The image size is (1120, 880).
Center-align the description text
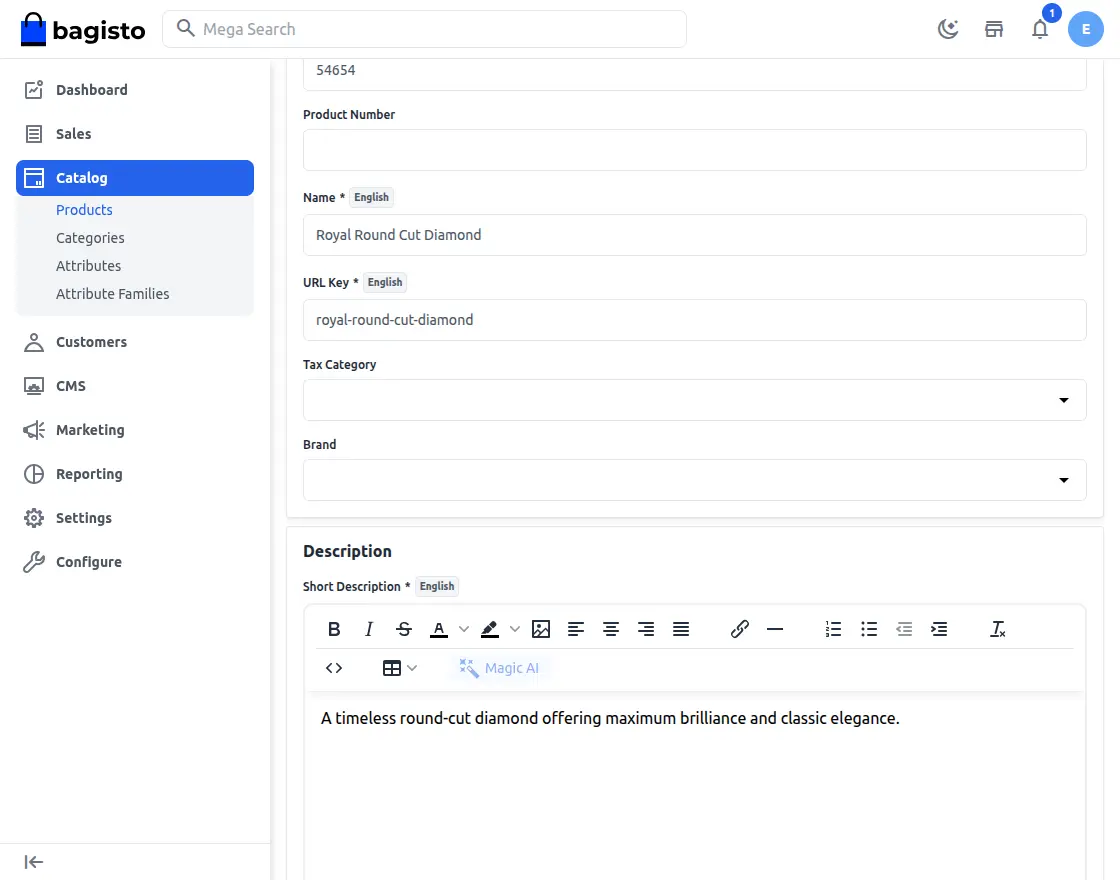[x=611, y=629]
